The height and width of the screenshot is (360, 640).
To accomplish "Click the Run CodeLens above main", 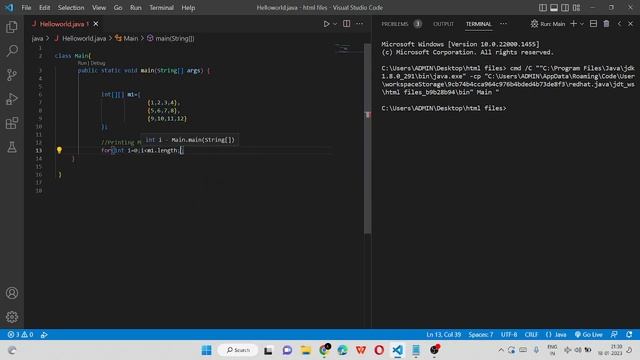I will pos(82,63).
